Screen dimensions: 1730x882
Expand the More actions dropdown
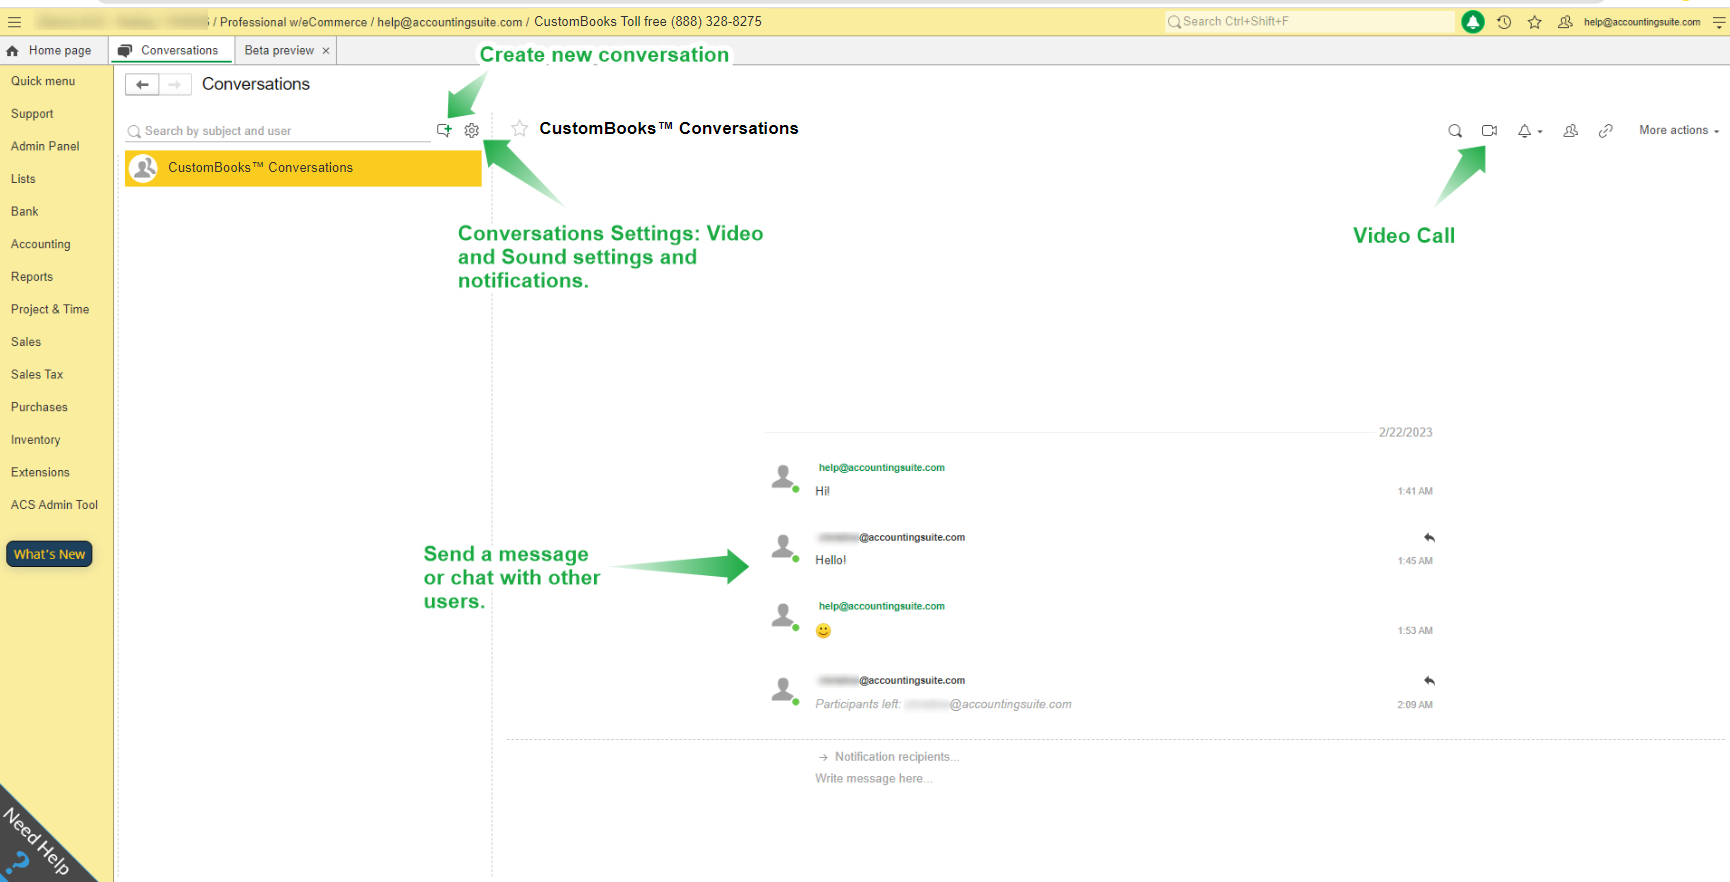(1679, 131)
